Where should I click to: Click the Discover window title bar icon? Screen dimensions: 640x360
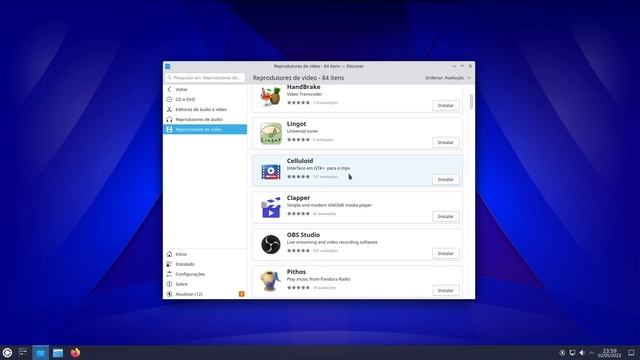tap(168, 66)
